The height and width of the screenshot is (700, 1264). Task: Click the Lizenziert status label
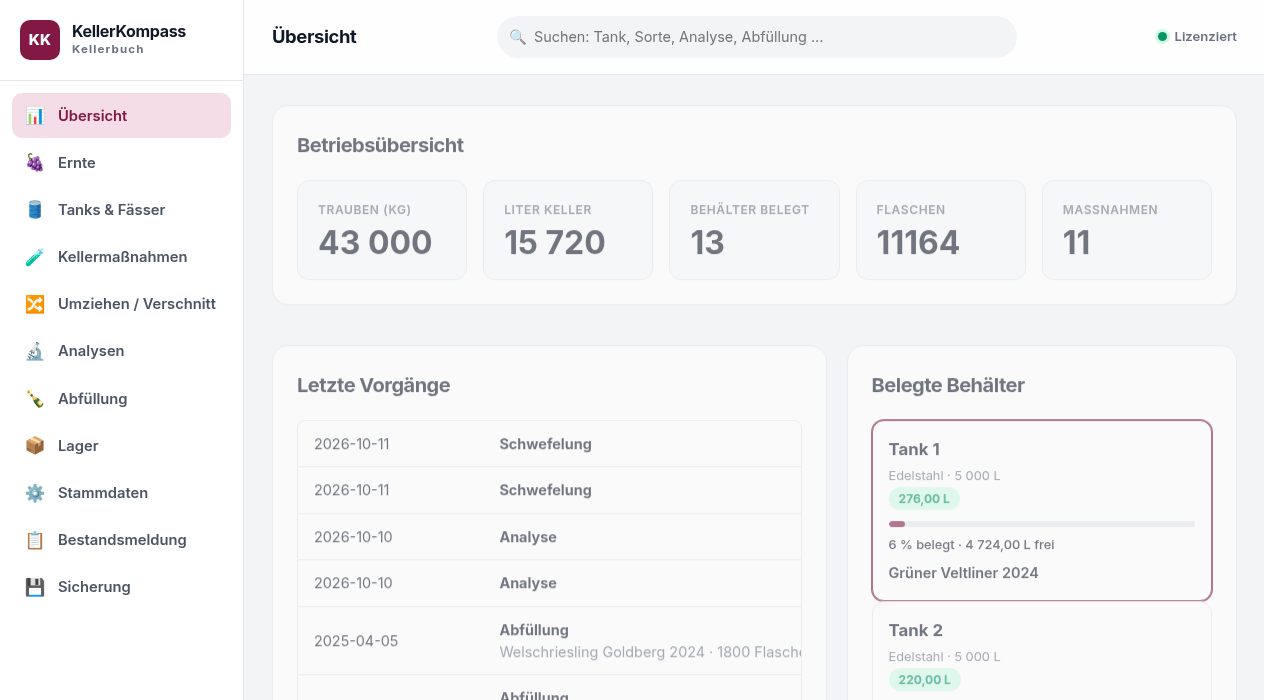[x=1205, y=37]
